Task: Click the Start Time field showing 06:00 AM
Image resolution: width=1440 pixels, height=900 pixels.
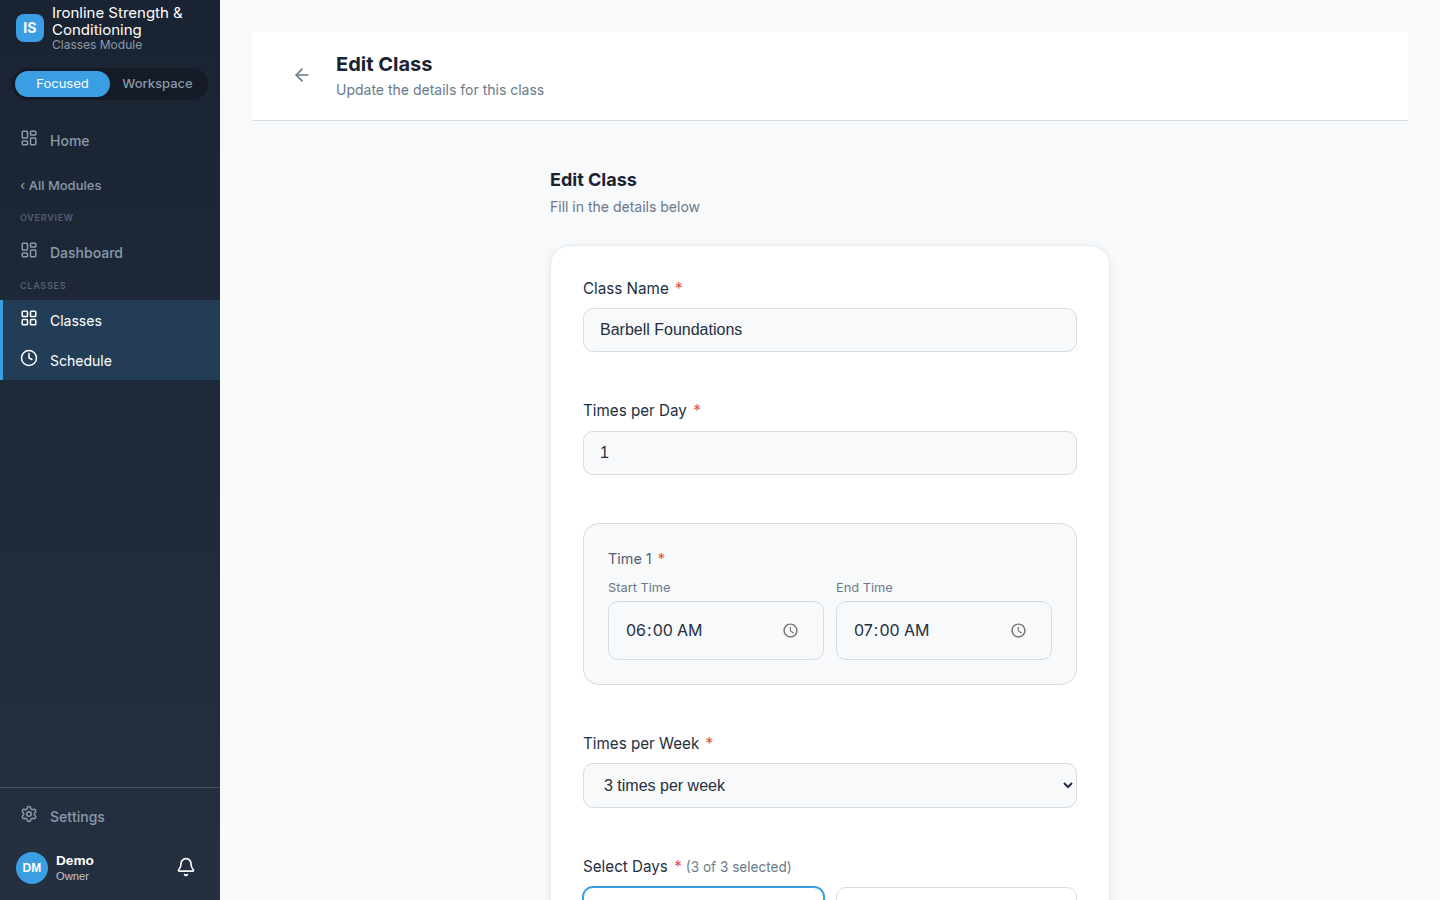Action: (716, 631)
